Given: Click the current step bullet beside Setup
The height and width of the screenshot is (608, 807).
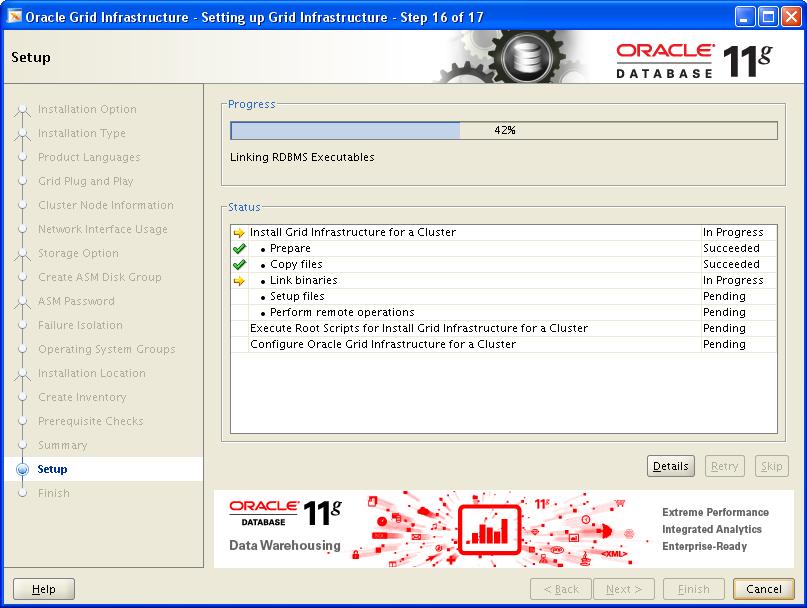Looking at the screenshot, I should point(22,469).
